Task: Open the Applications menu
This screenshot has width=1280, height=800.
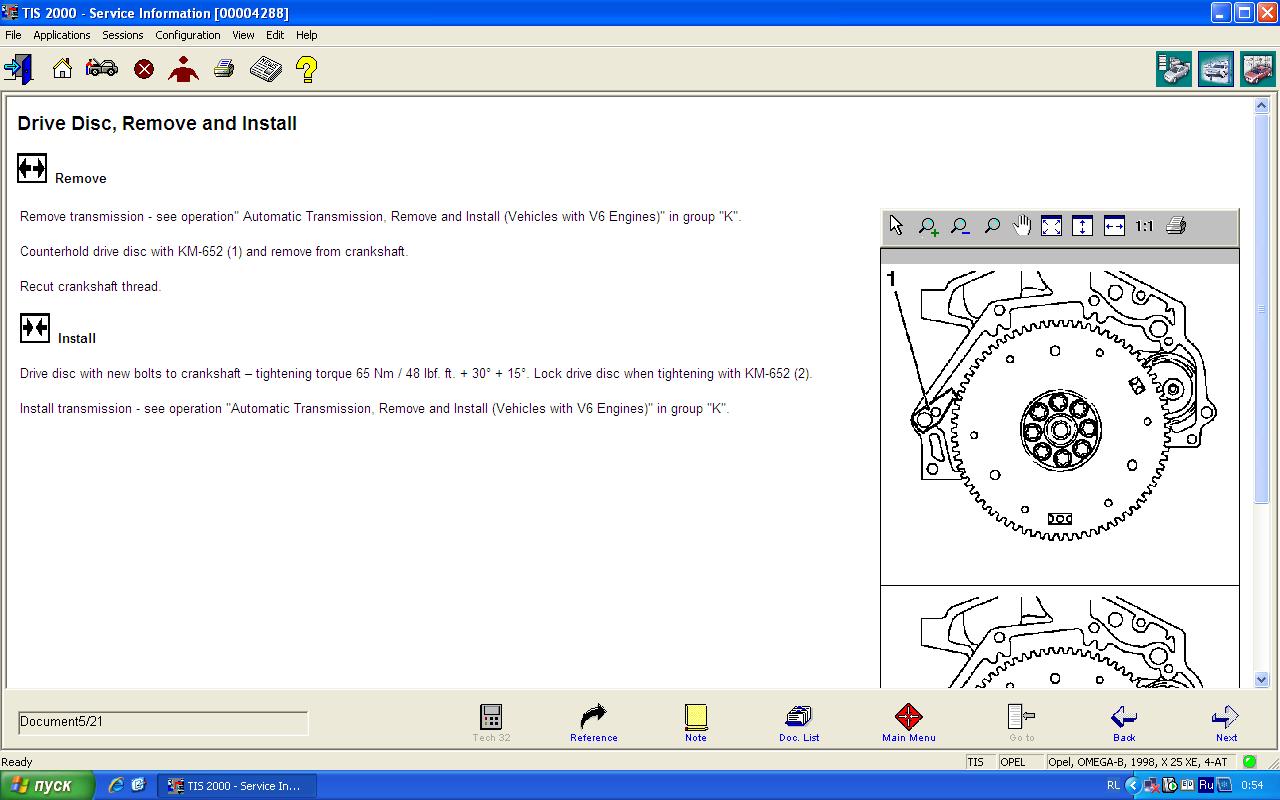Action: (x=62, y=35)
